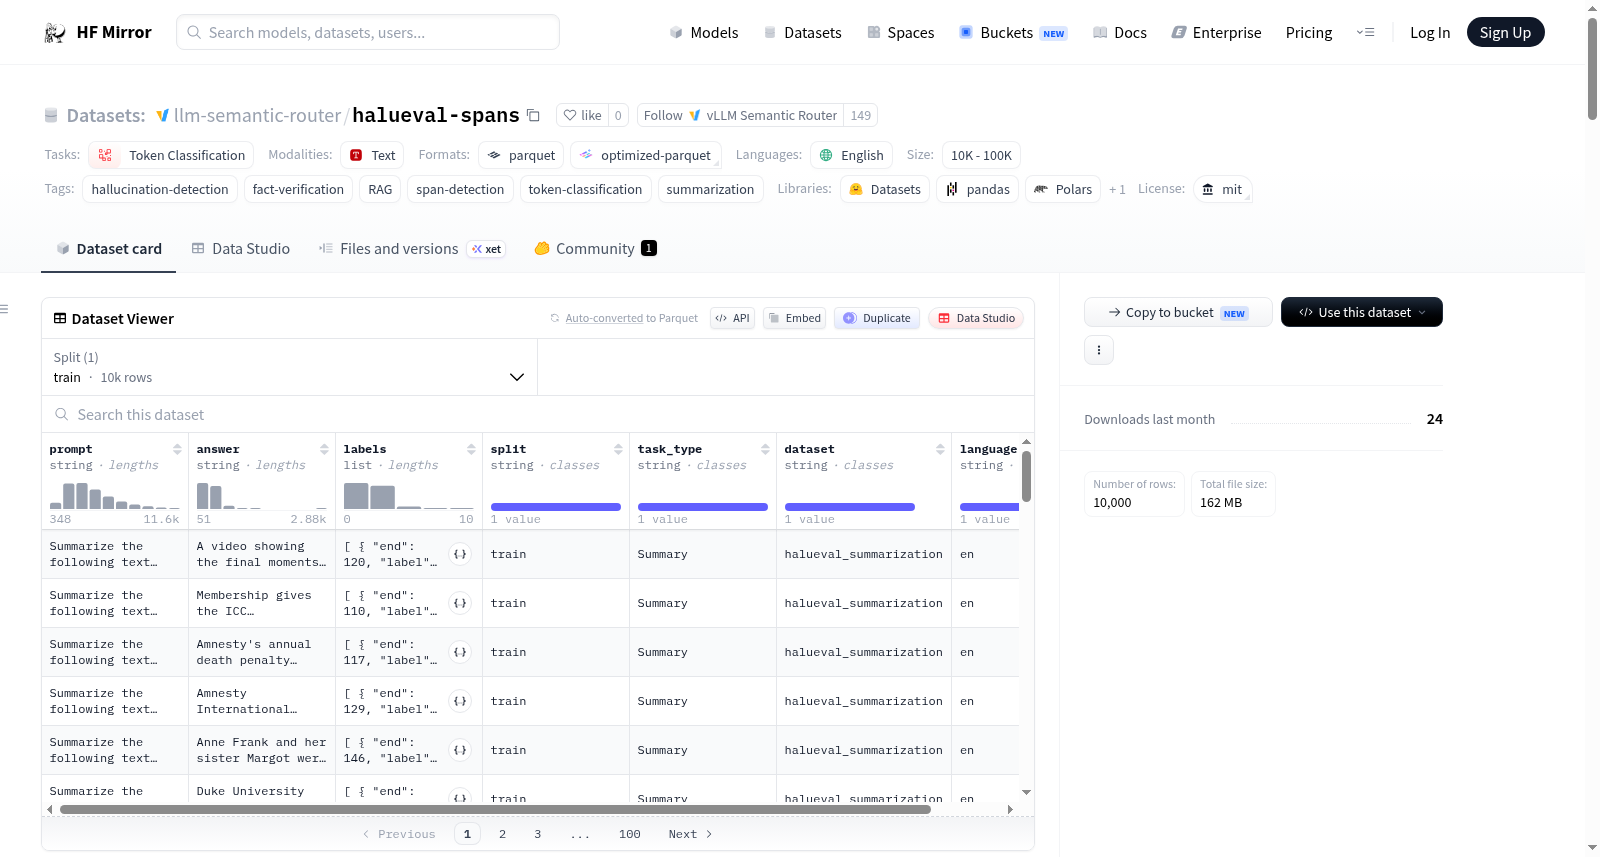Expand the more-options menu beside Pricing
The height and width of the screenshot is (857, 1600).
[x=1365, y=32]
